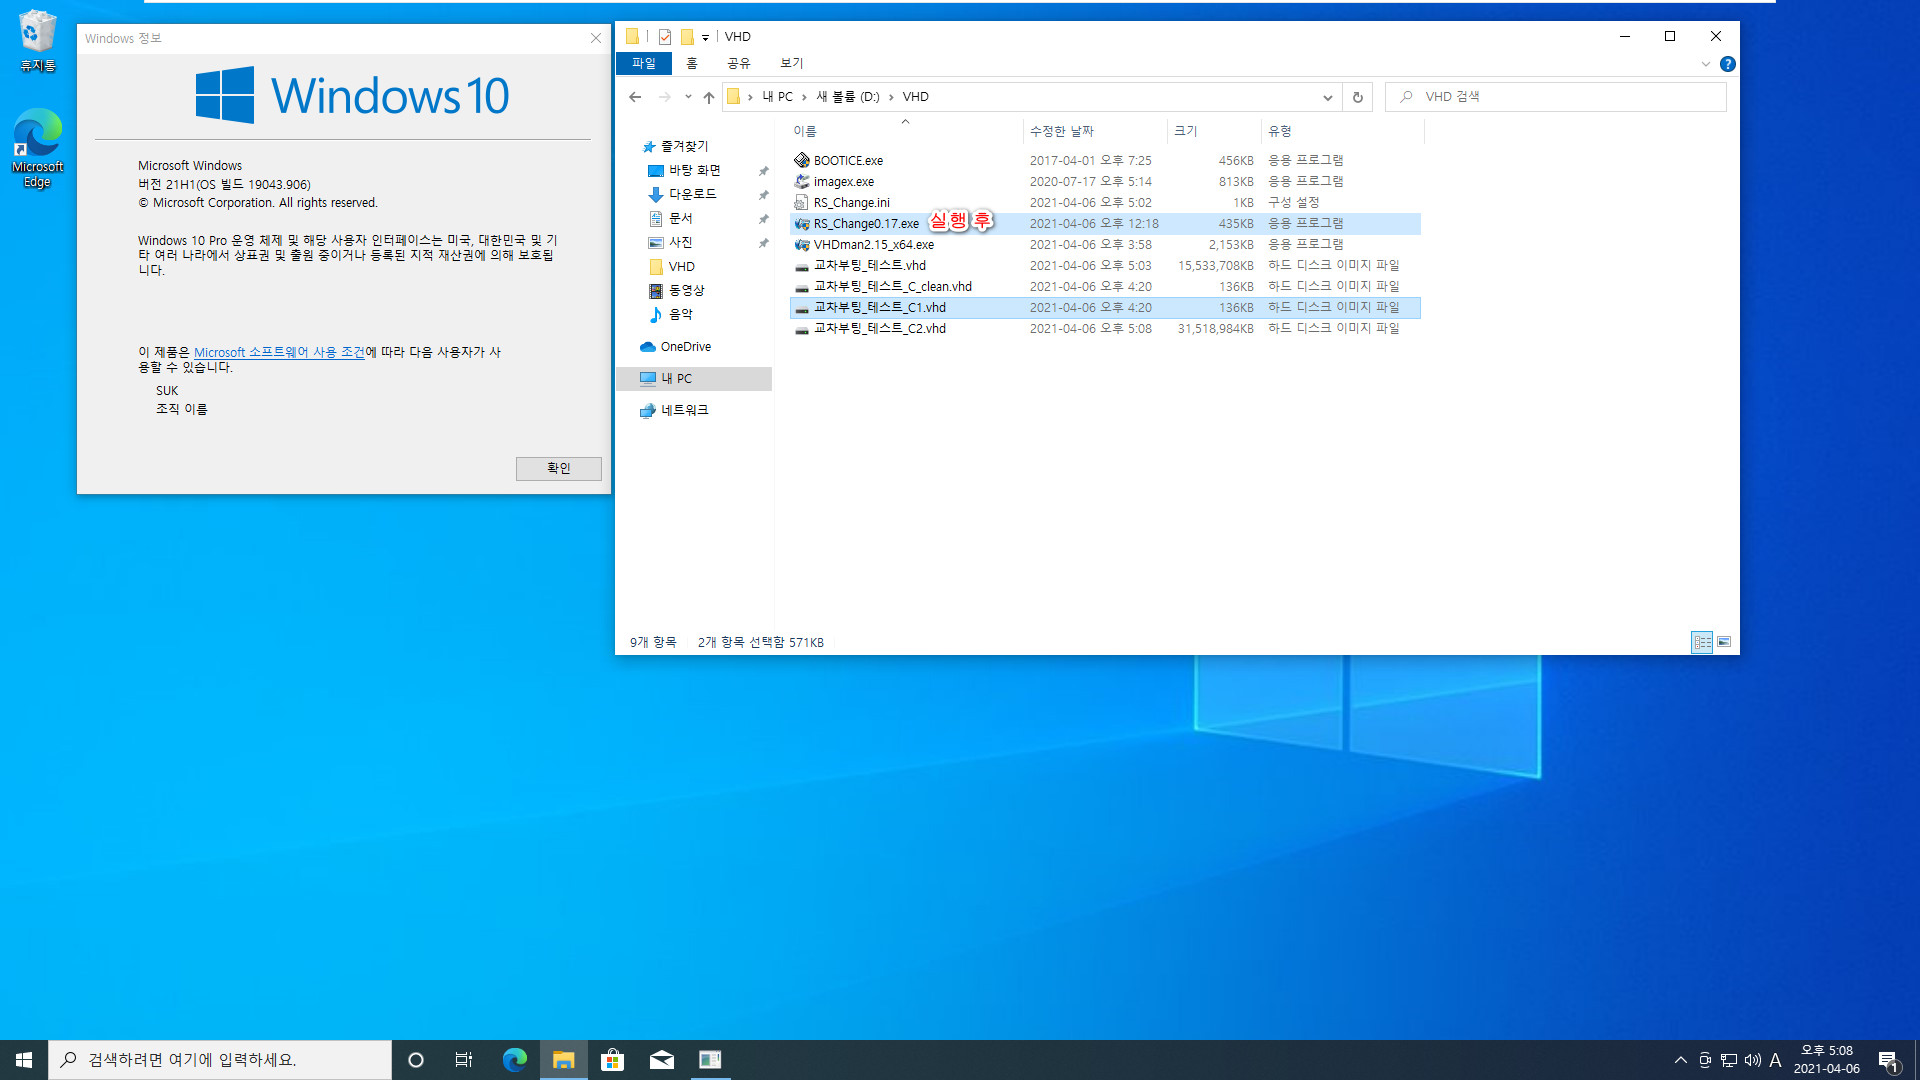Open Windows Start menu
Viewport: 1920px width, 1080px height.
[24, 1060]
